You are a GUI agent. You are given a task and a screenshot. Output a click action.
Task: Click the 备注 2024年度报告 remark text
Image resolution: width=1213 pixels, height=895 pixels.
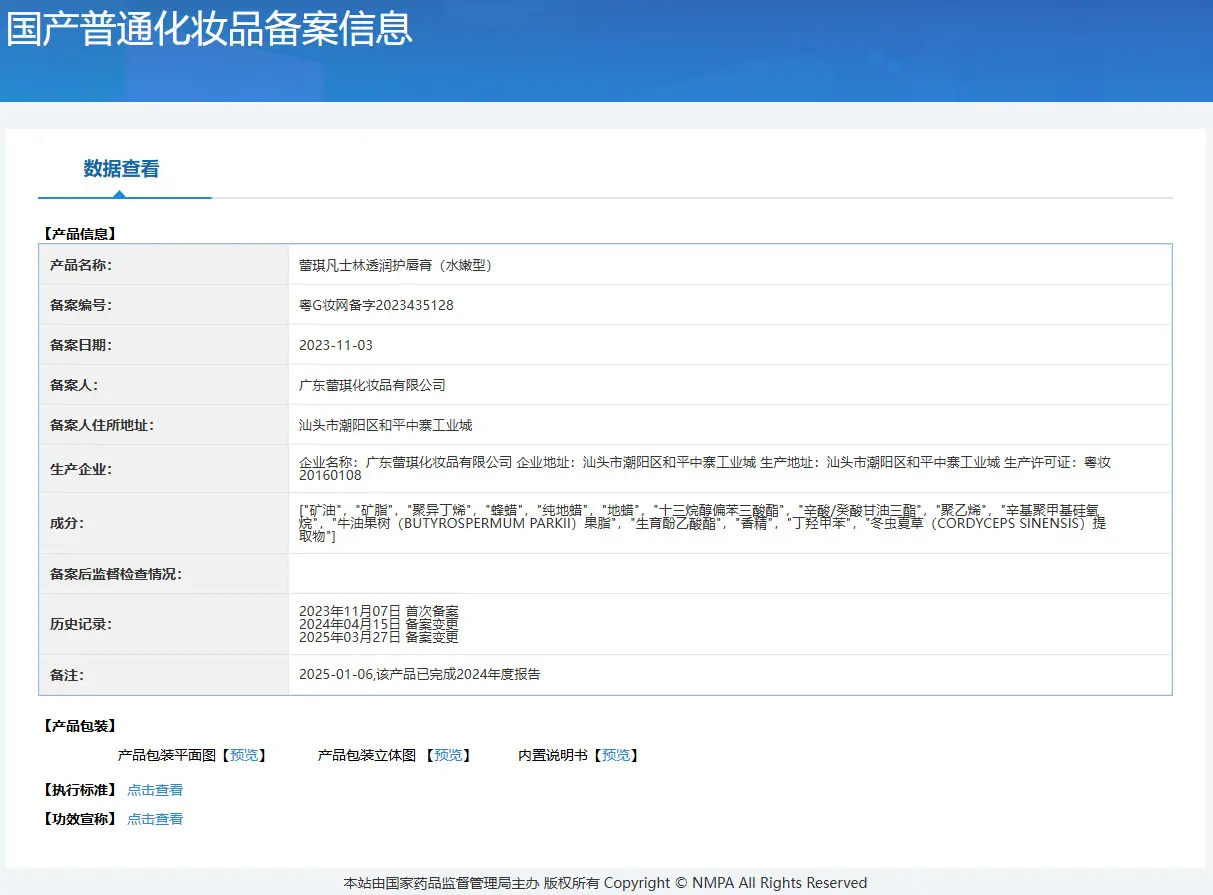420,675
